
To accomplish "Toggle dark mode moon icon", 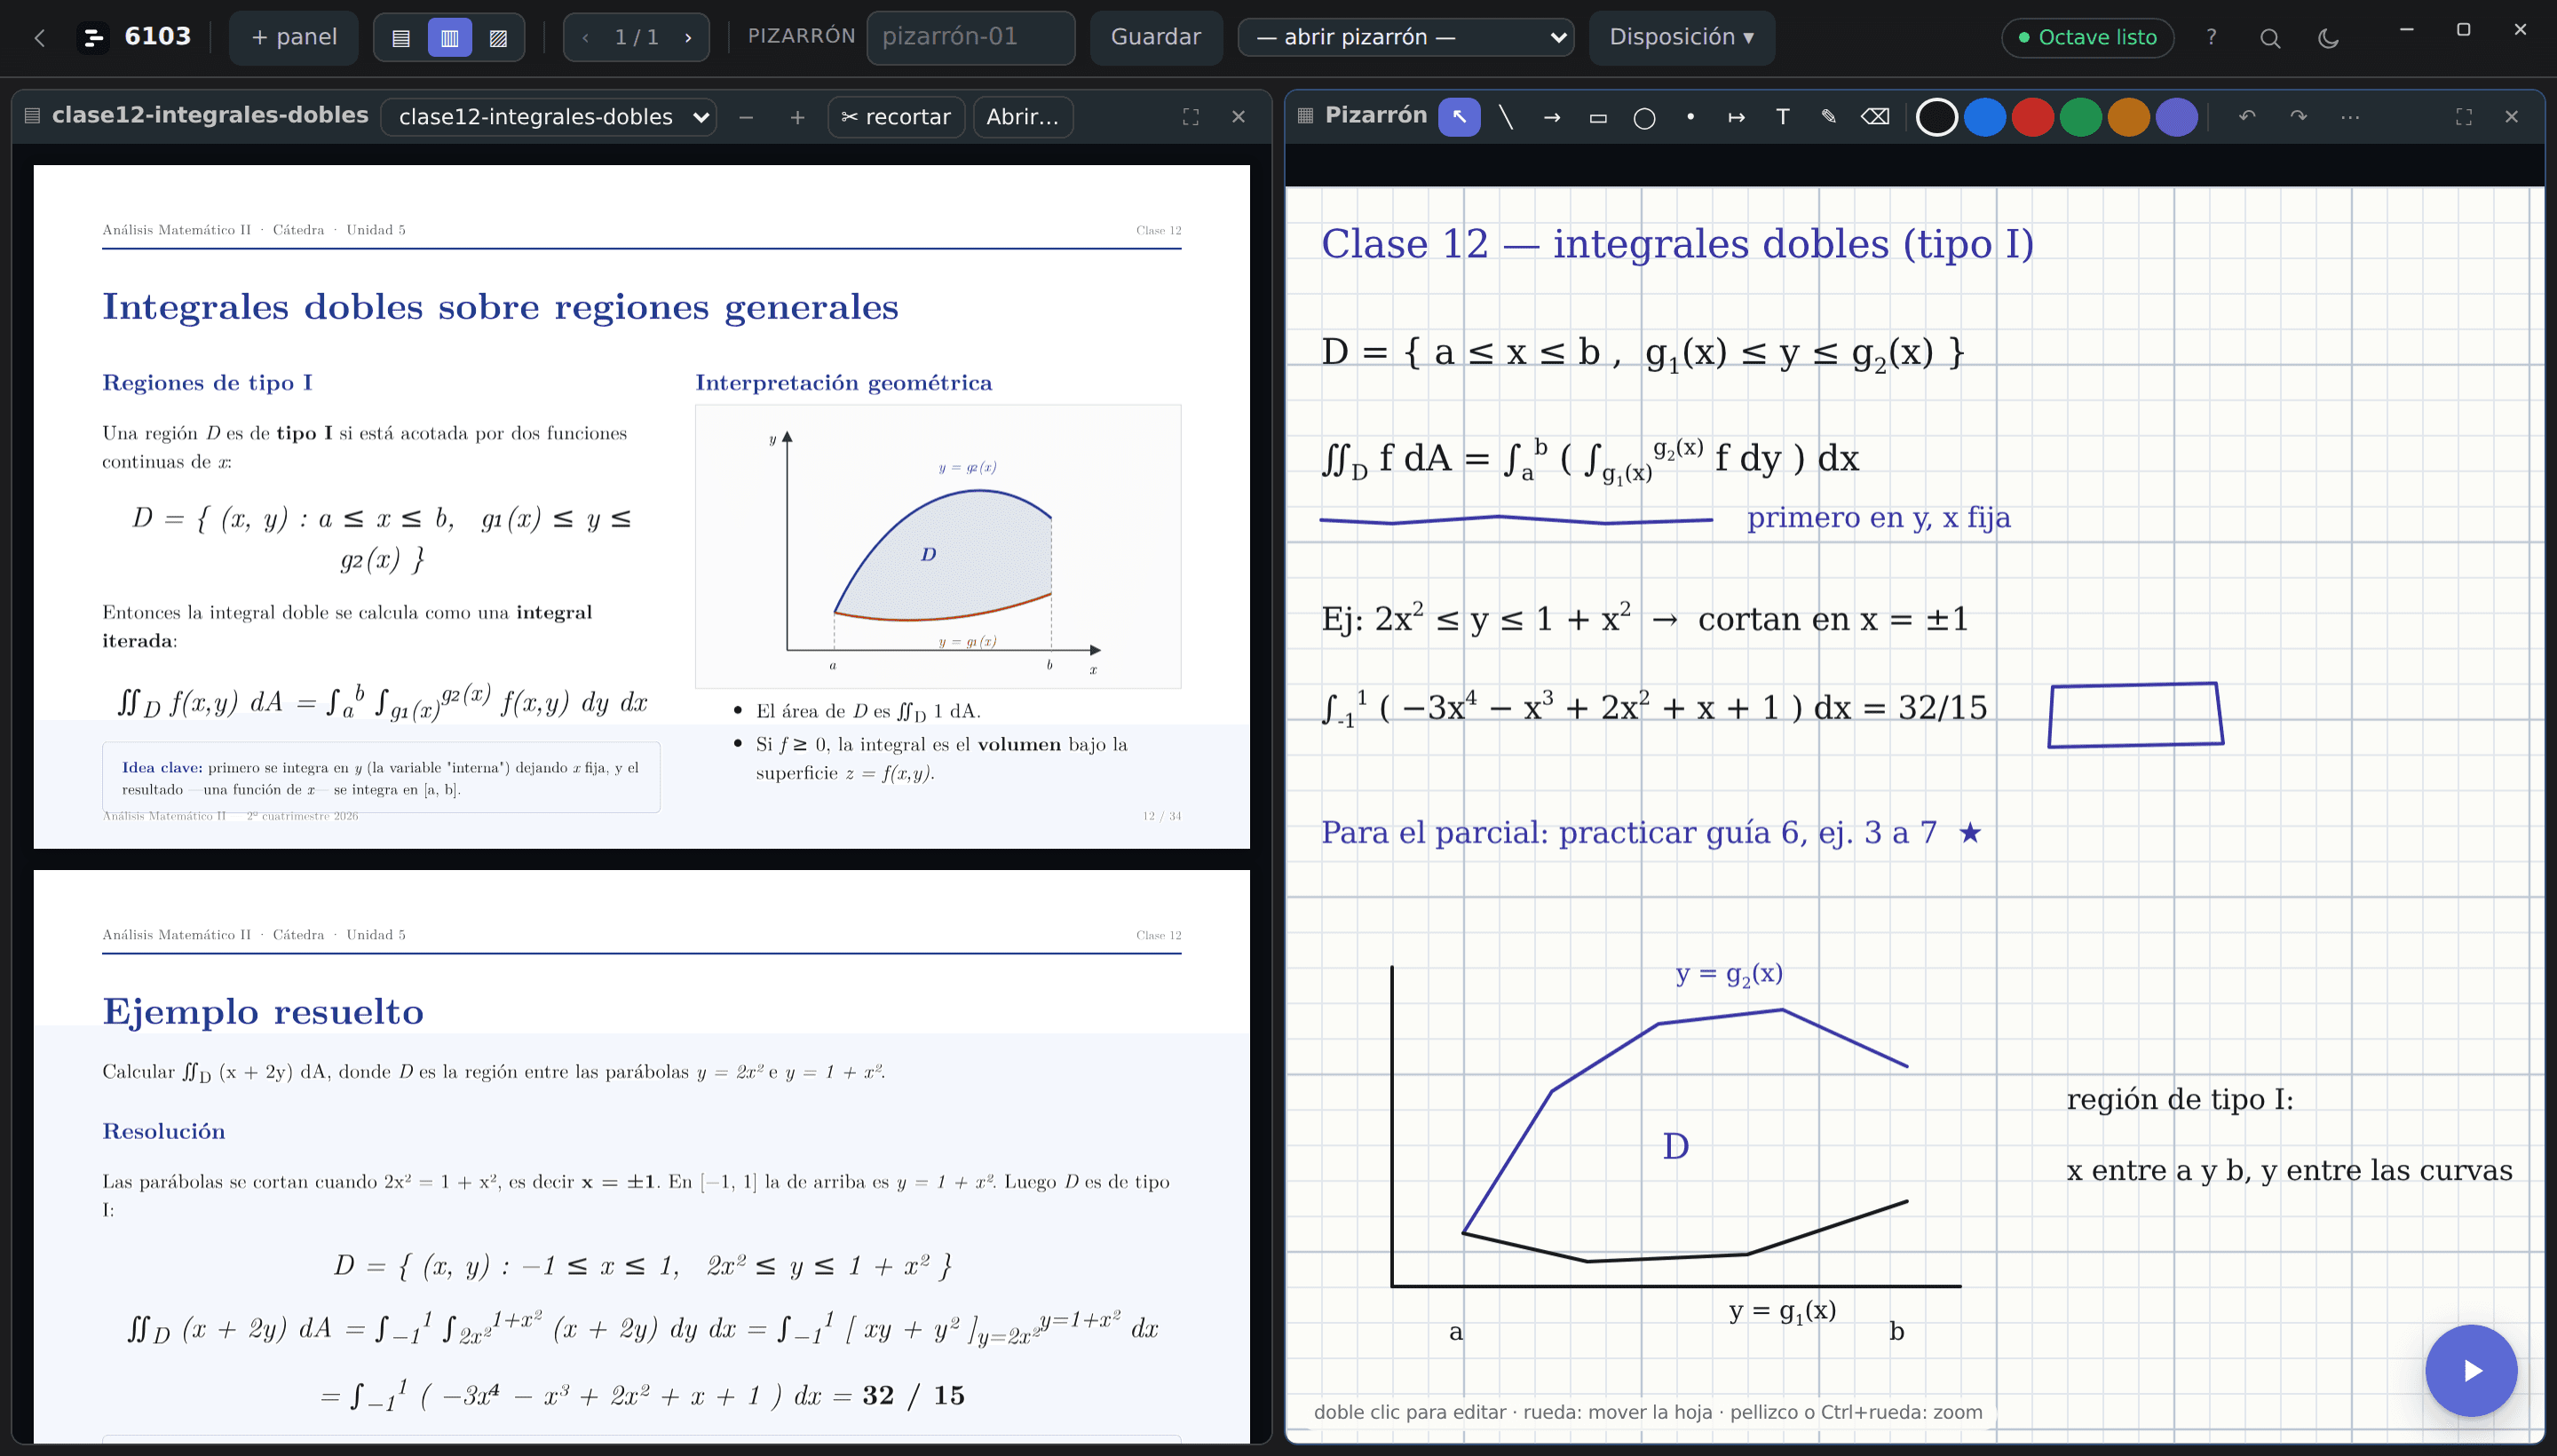I will [x=2328, y=38].
